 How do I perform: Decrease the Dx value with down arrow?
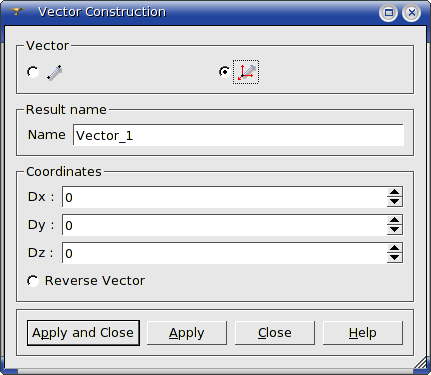coord(395,202)
